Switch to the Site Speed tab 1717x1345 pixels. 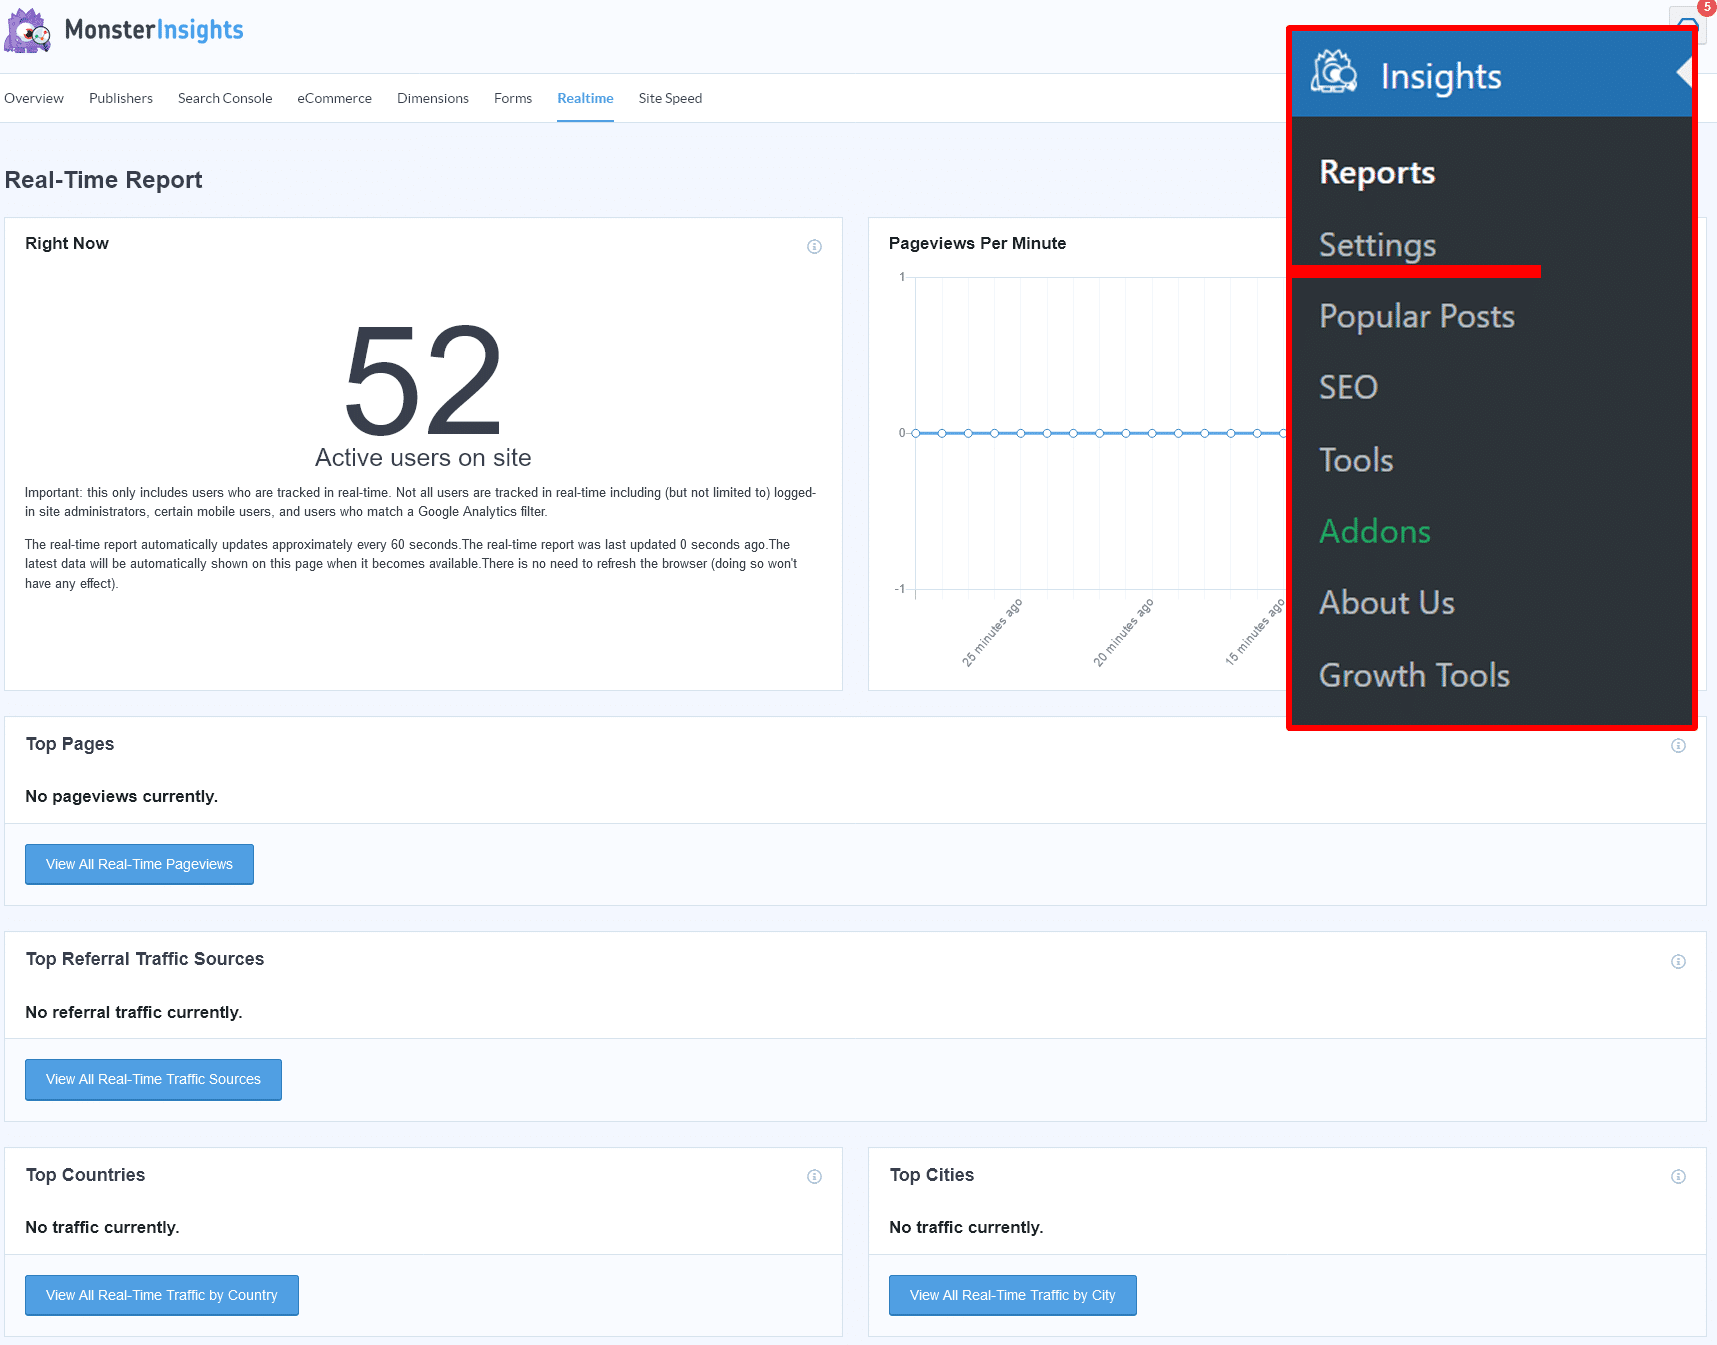click(x=670, y=98)
